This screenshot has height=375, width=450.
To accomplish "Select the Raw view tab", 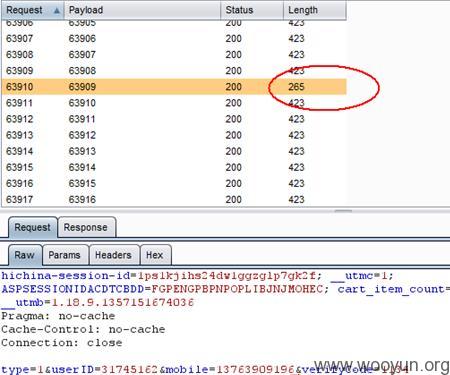I will tap(25, 255).
